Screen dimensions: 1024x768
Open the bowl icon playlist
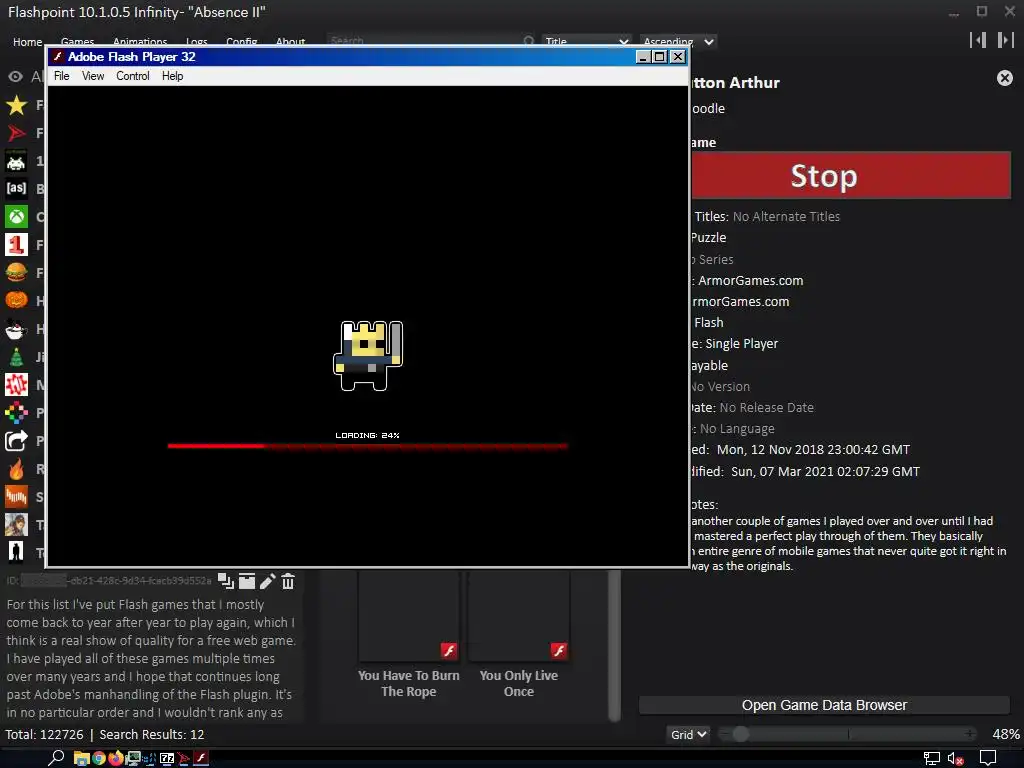coord(16,329)
